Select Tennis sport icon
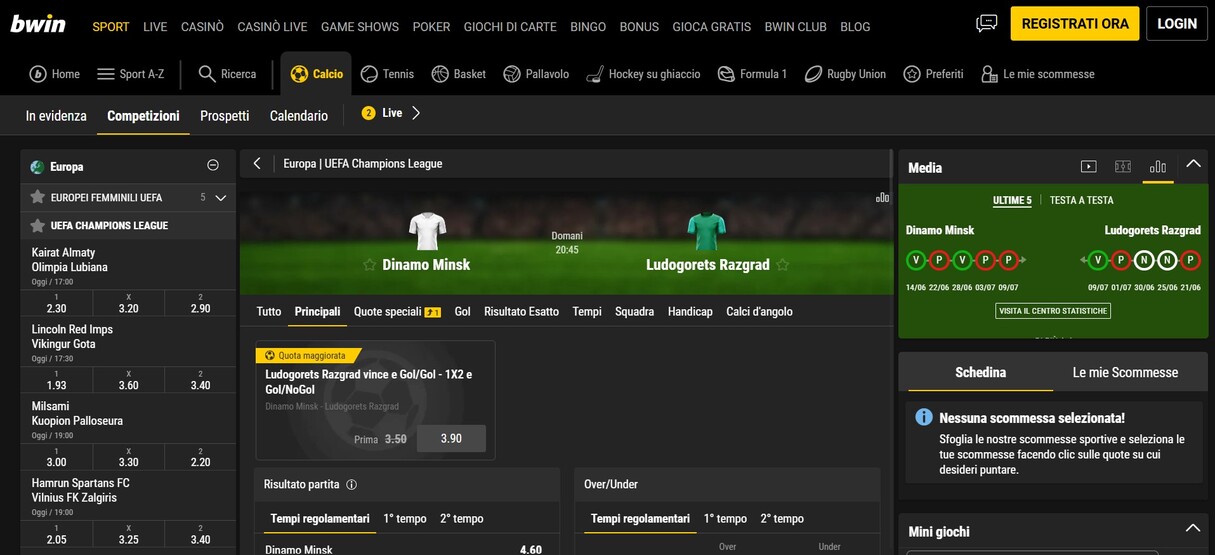This screenshot has width=1215, height=555. [x=369, y=74]
